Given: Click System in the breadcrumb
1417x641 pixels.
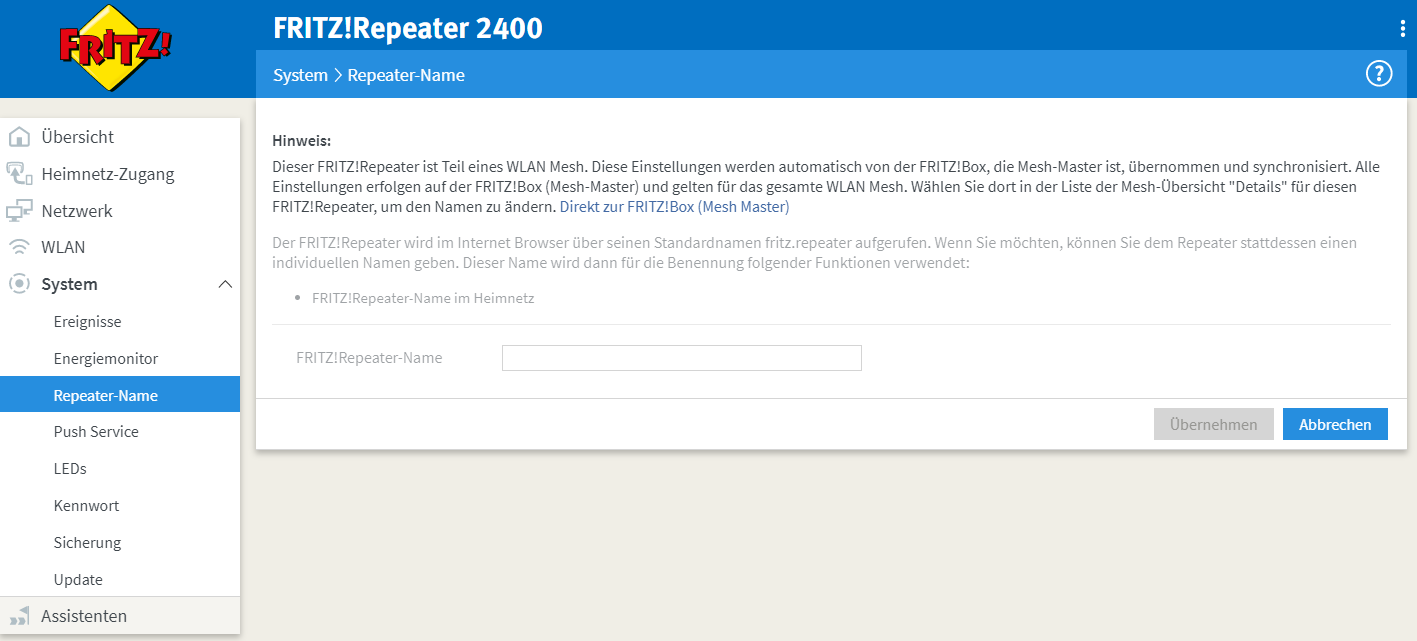Looking at the screenshot, I should (x=300, y=75).
